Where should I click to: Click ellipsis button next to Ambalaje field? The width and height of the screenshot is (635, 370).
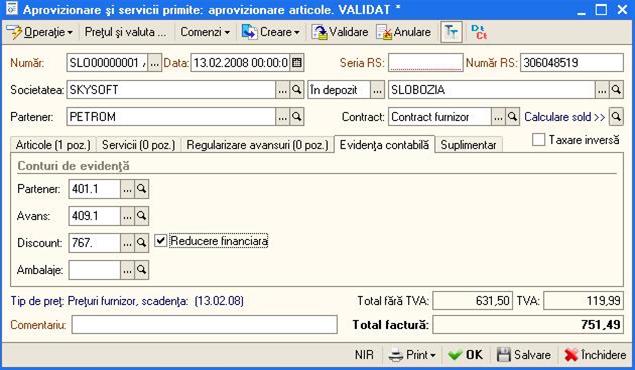[x=127, y=270]
